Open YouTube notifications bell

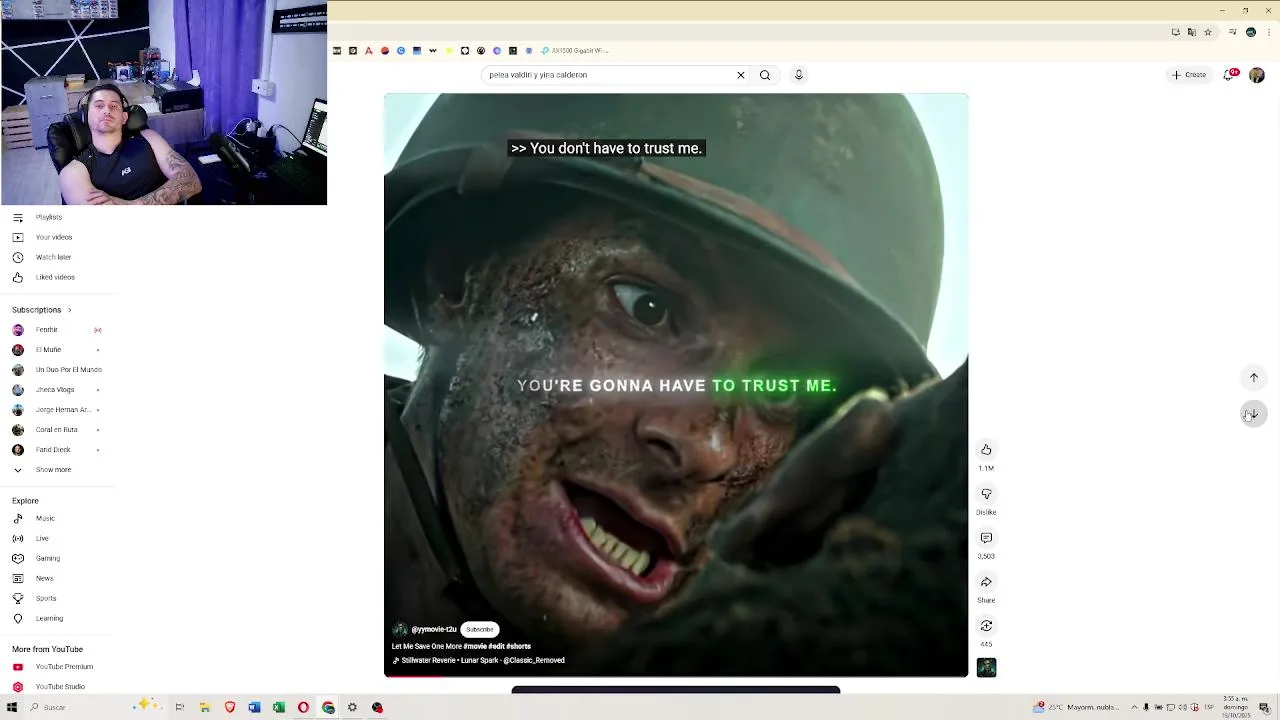(1230, 75)
